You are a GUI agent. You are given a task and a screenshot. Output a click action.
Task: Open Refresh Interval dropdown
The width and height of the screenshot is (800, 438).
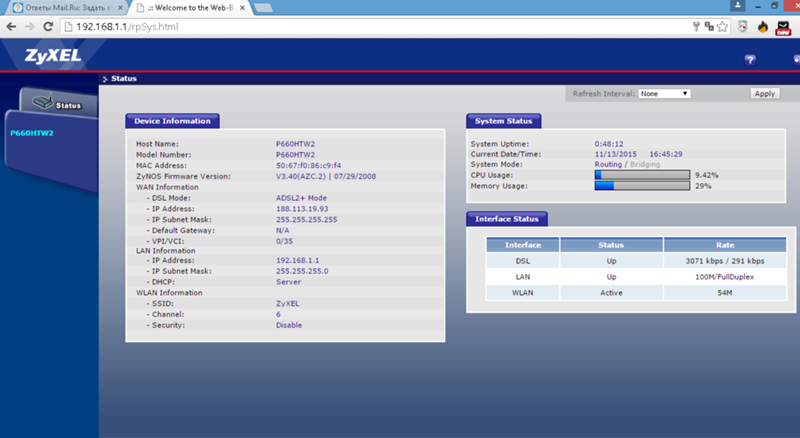(x=664, y=93)
